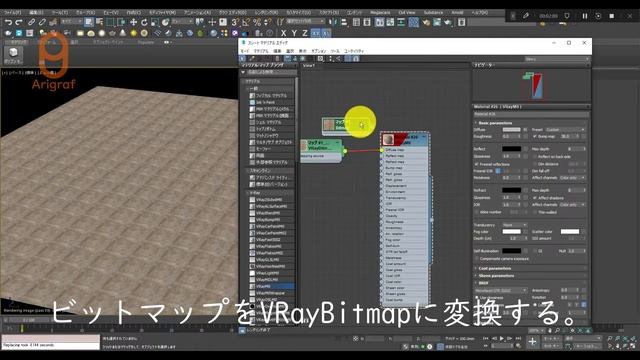Toggle Reflect on back side checkbox
This screenshot has height=360, width=640.
(x=535, y=156)
